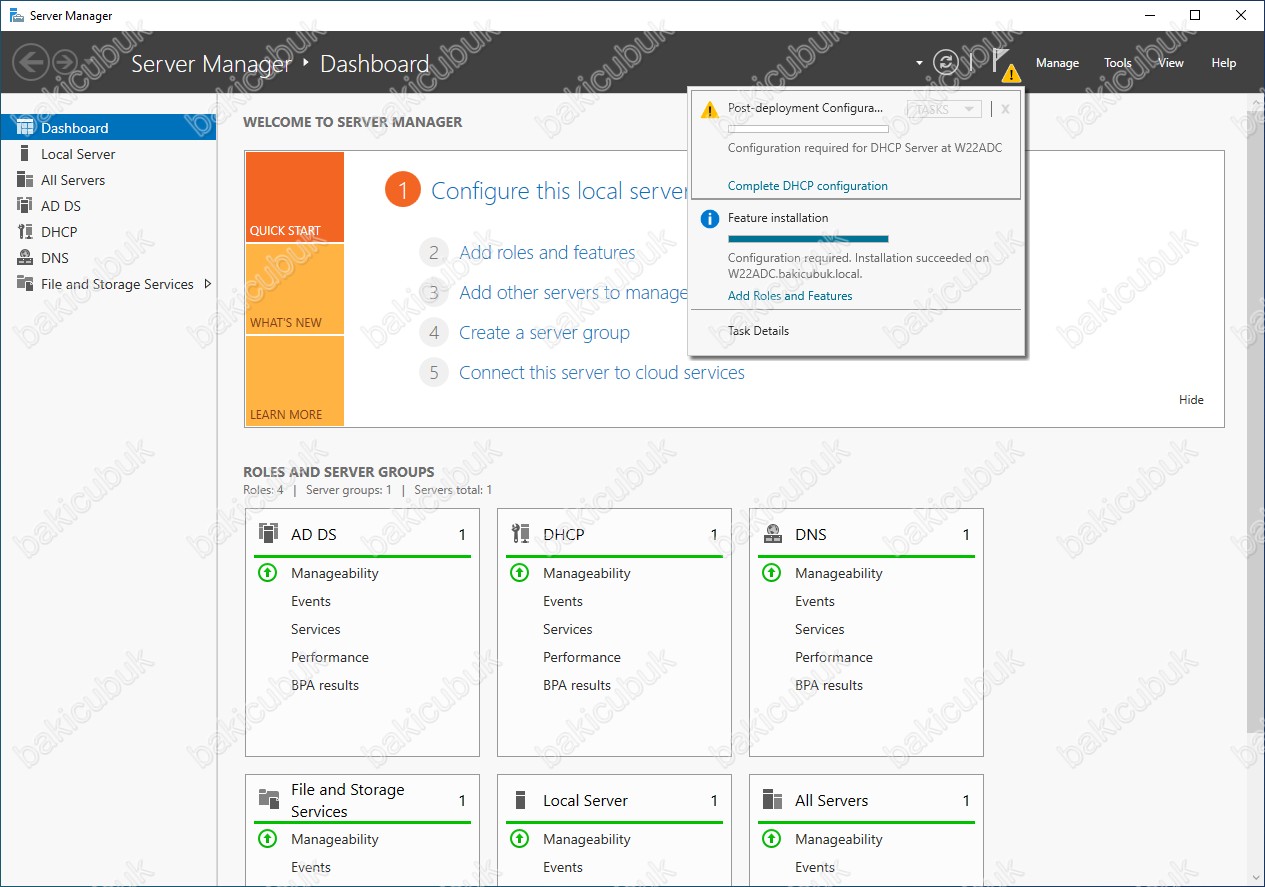Screen dimensions: 1265x887
Task: Click Complete DHCP configuration link
Action: 808,186
